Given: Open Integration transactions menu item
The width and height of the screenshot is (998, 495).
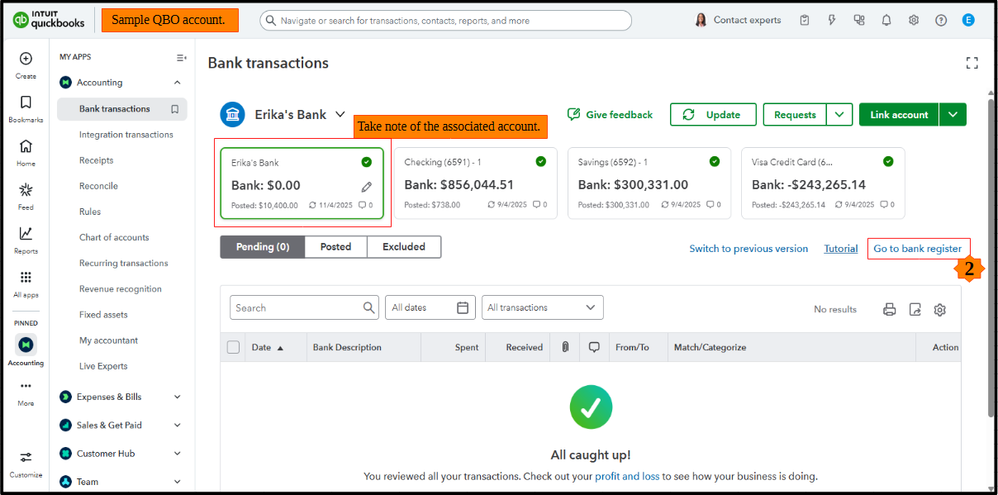Looking at the screenshot, I should (126, 135).
